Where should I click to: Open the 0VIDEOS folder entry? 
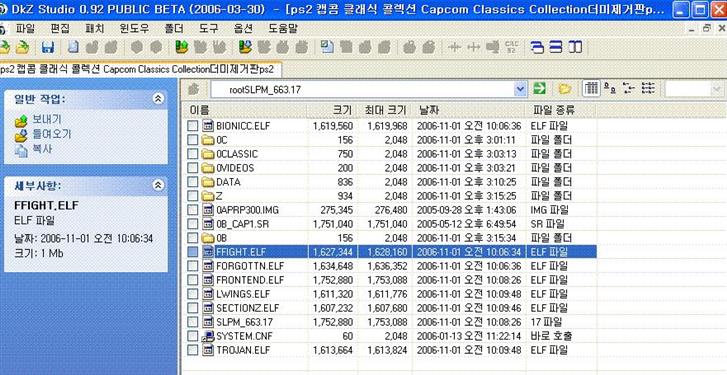(235, 168)
